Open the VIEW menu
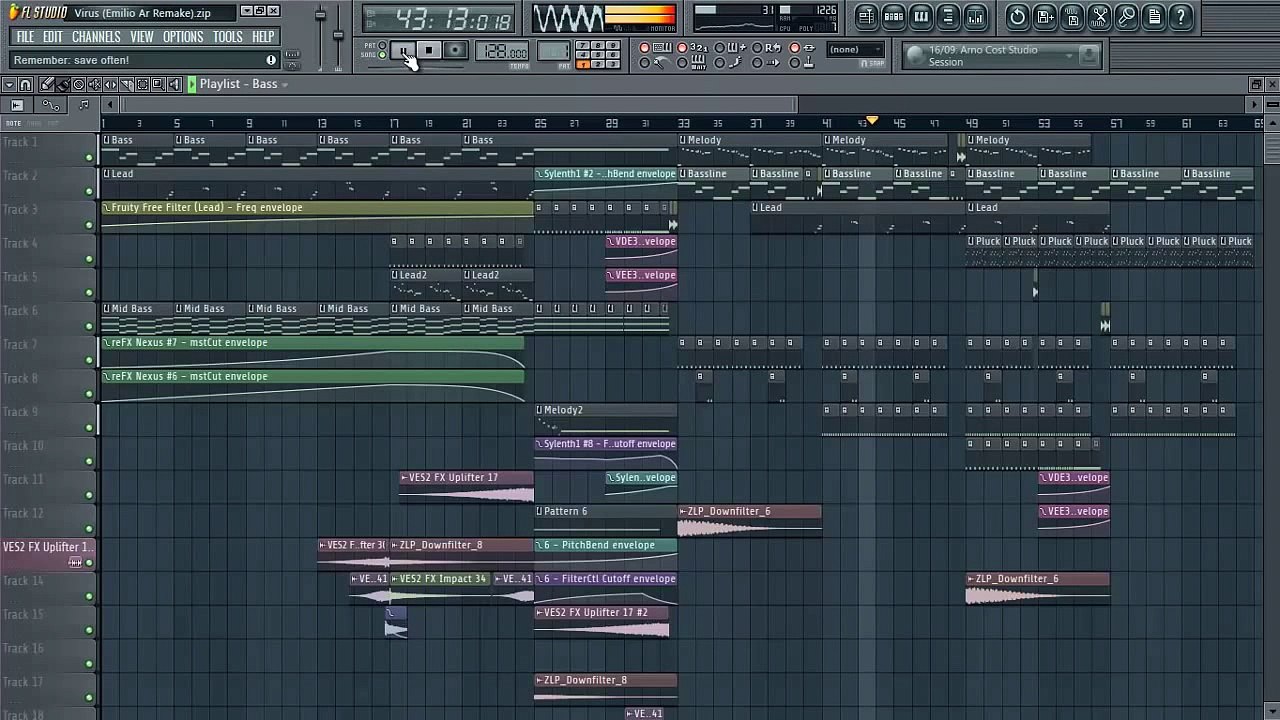This screenshot has height=720, width=1280. coord(142,37)
